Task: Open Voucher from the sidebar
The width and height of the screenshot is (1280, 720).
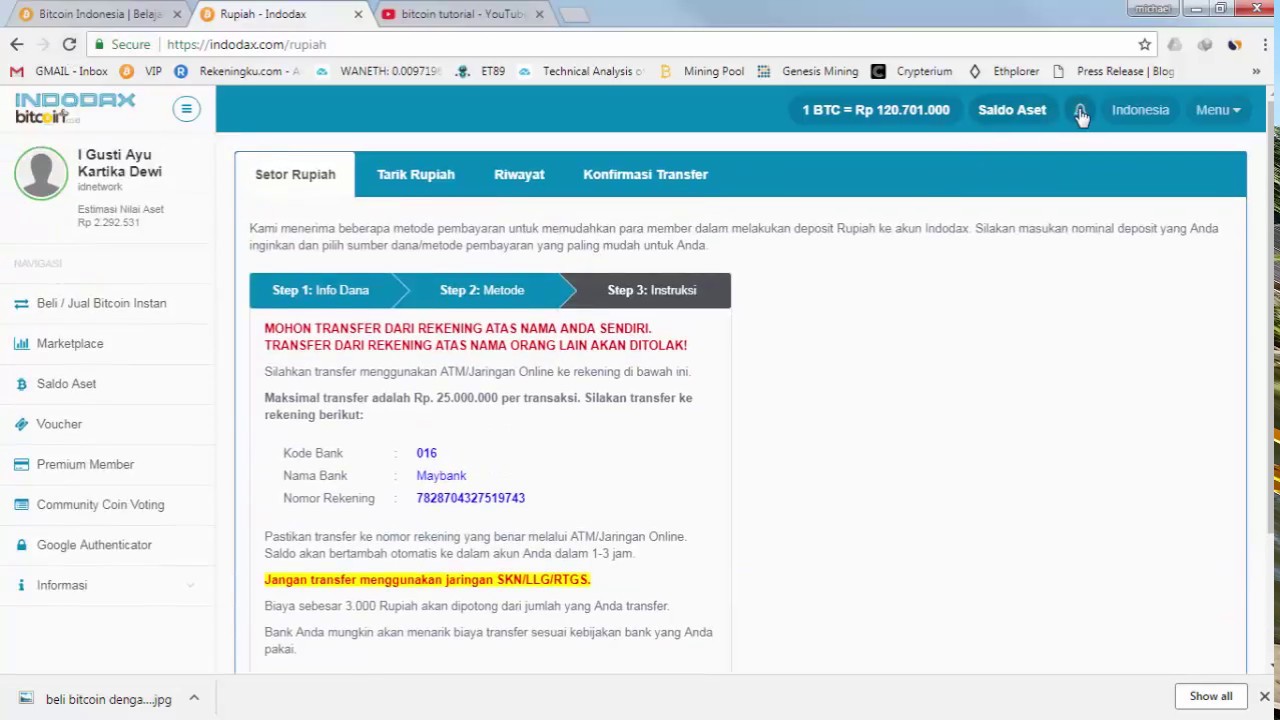Action: pyautogui.click(x=59, y=424)
